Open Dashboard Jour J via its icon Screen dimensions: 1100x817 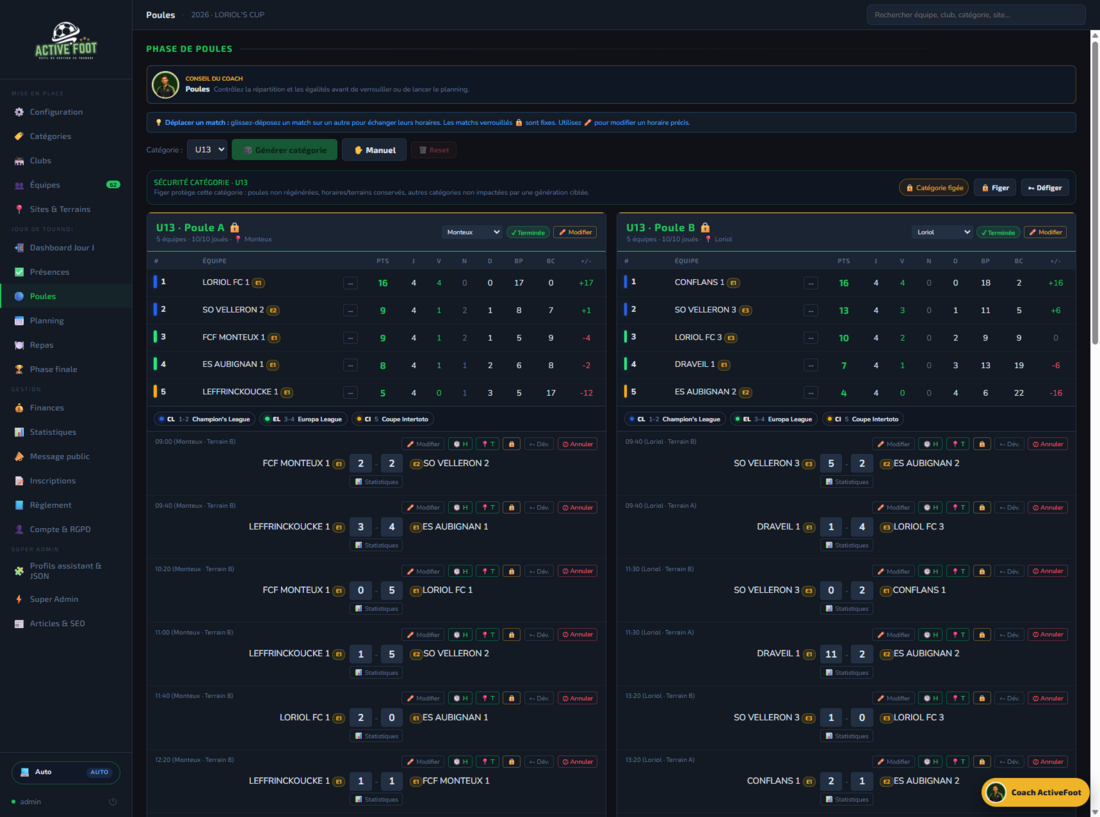19,248
